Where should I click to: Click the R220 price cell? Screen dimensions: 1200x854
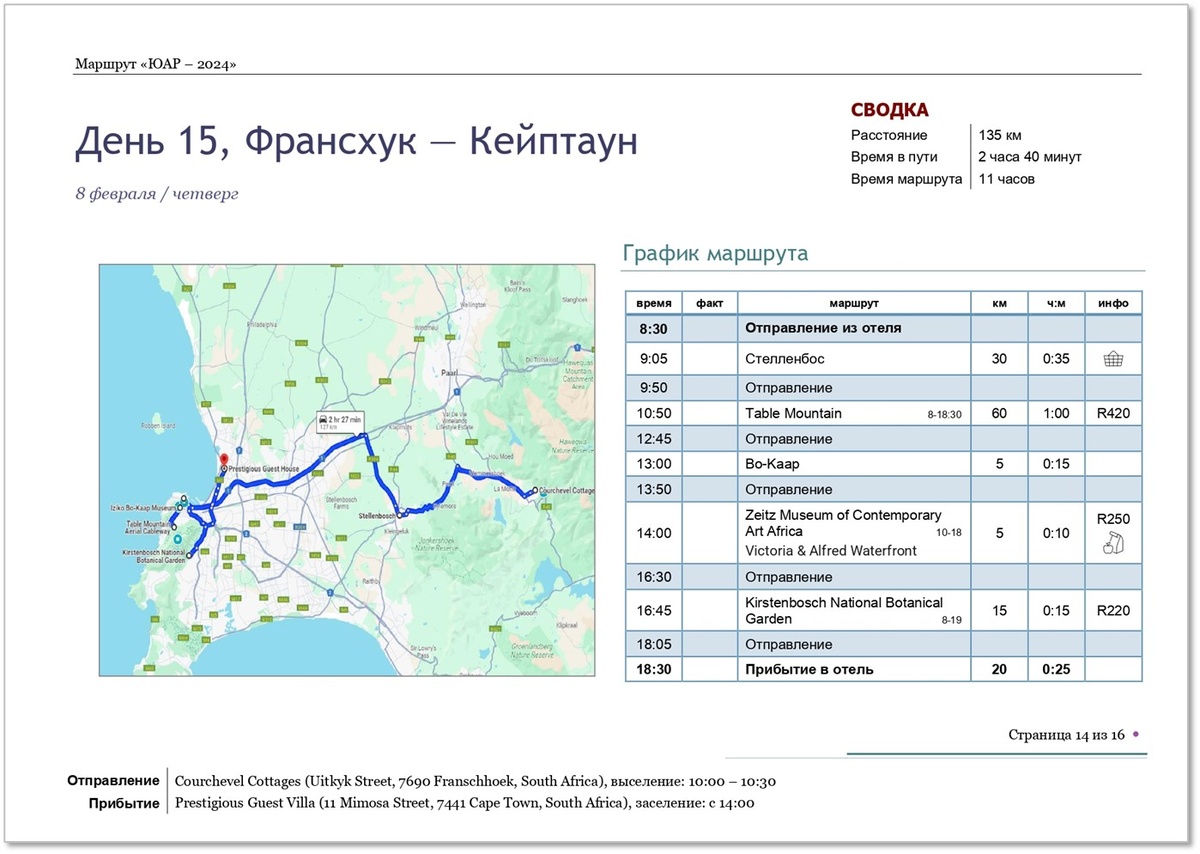click(1113, 610)
